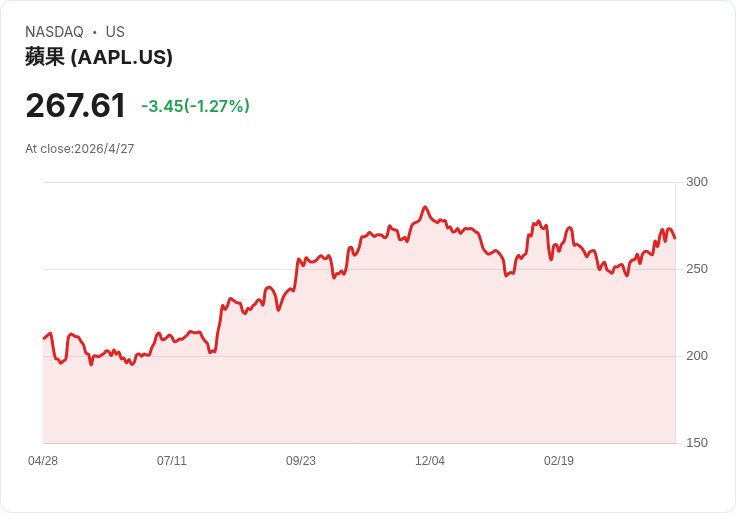Select the 250 y-axis price label
Screen dimensions: 736x513
pos(697,269)
